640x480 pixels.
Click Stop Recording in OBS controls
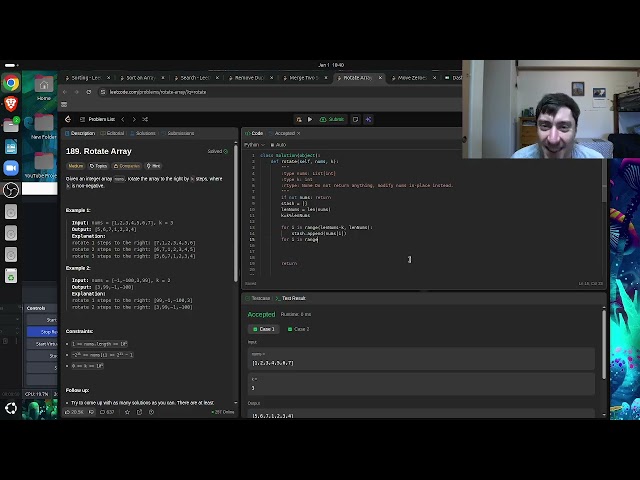click(42, 332)
